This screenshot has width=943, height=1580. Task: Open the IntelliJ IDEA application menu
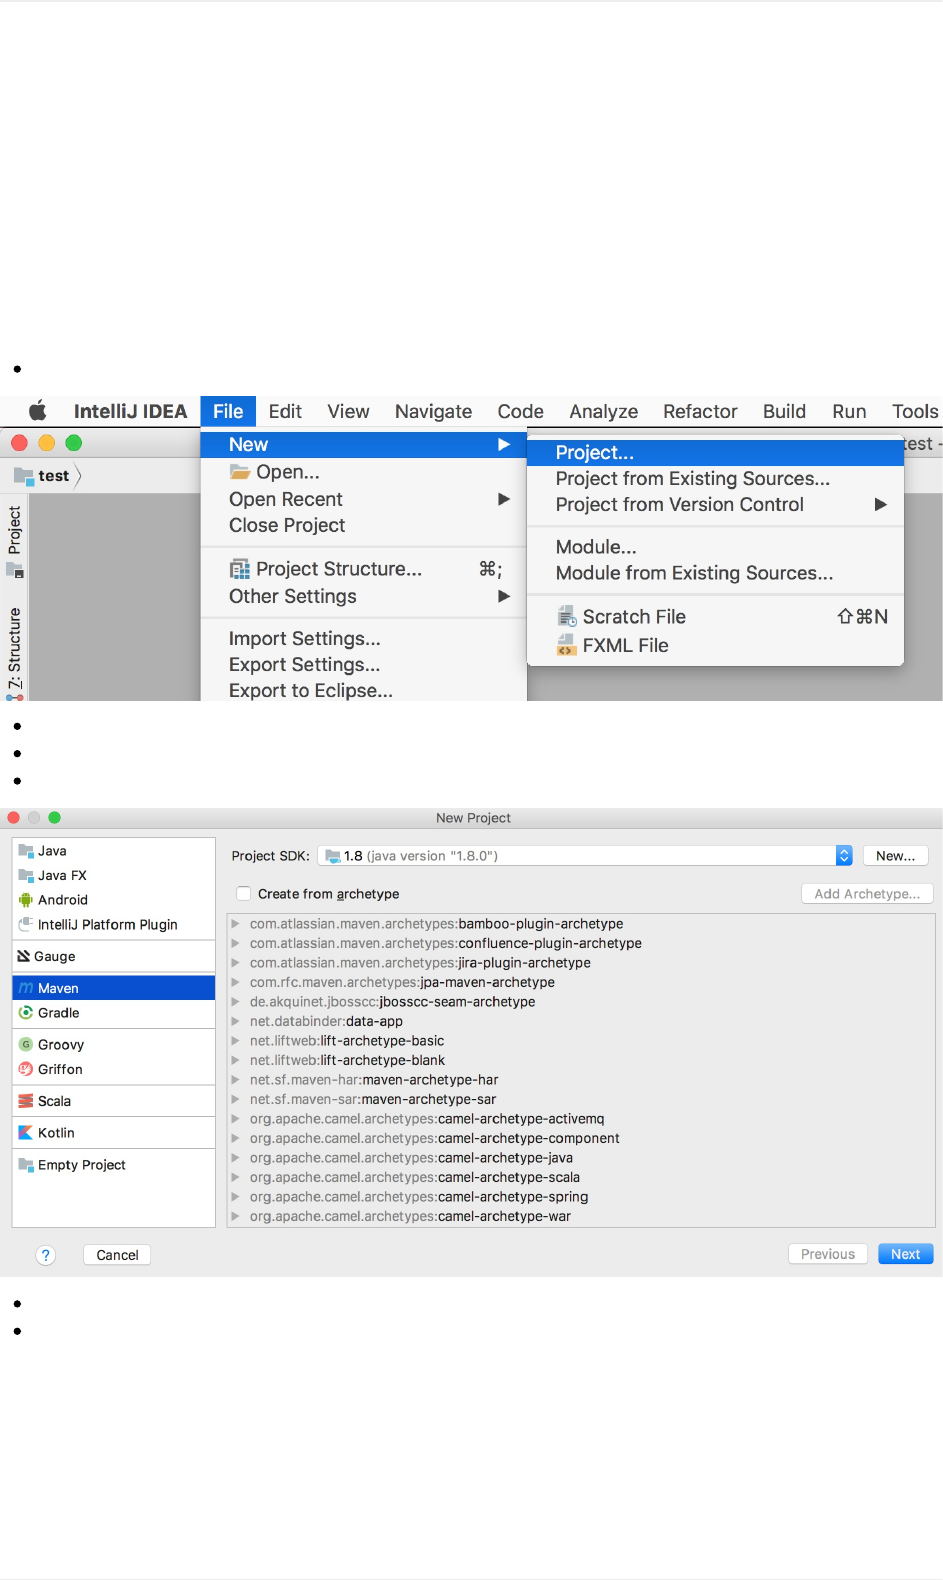pyautogui.click(x=130, y=411)
